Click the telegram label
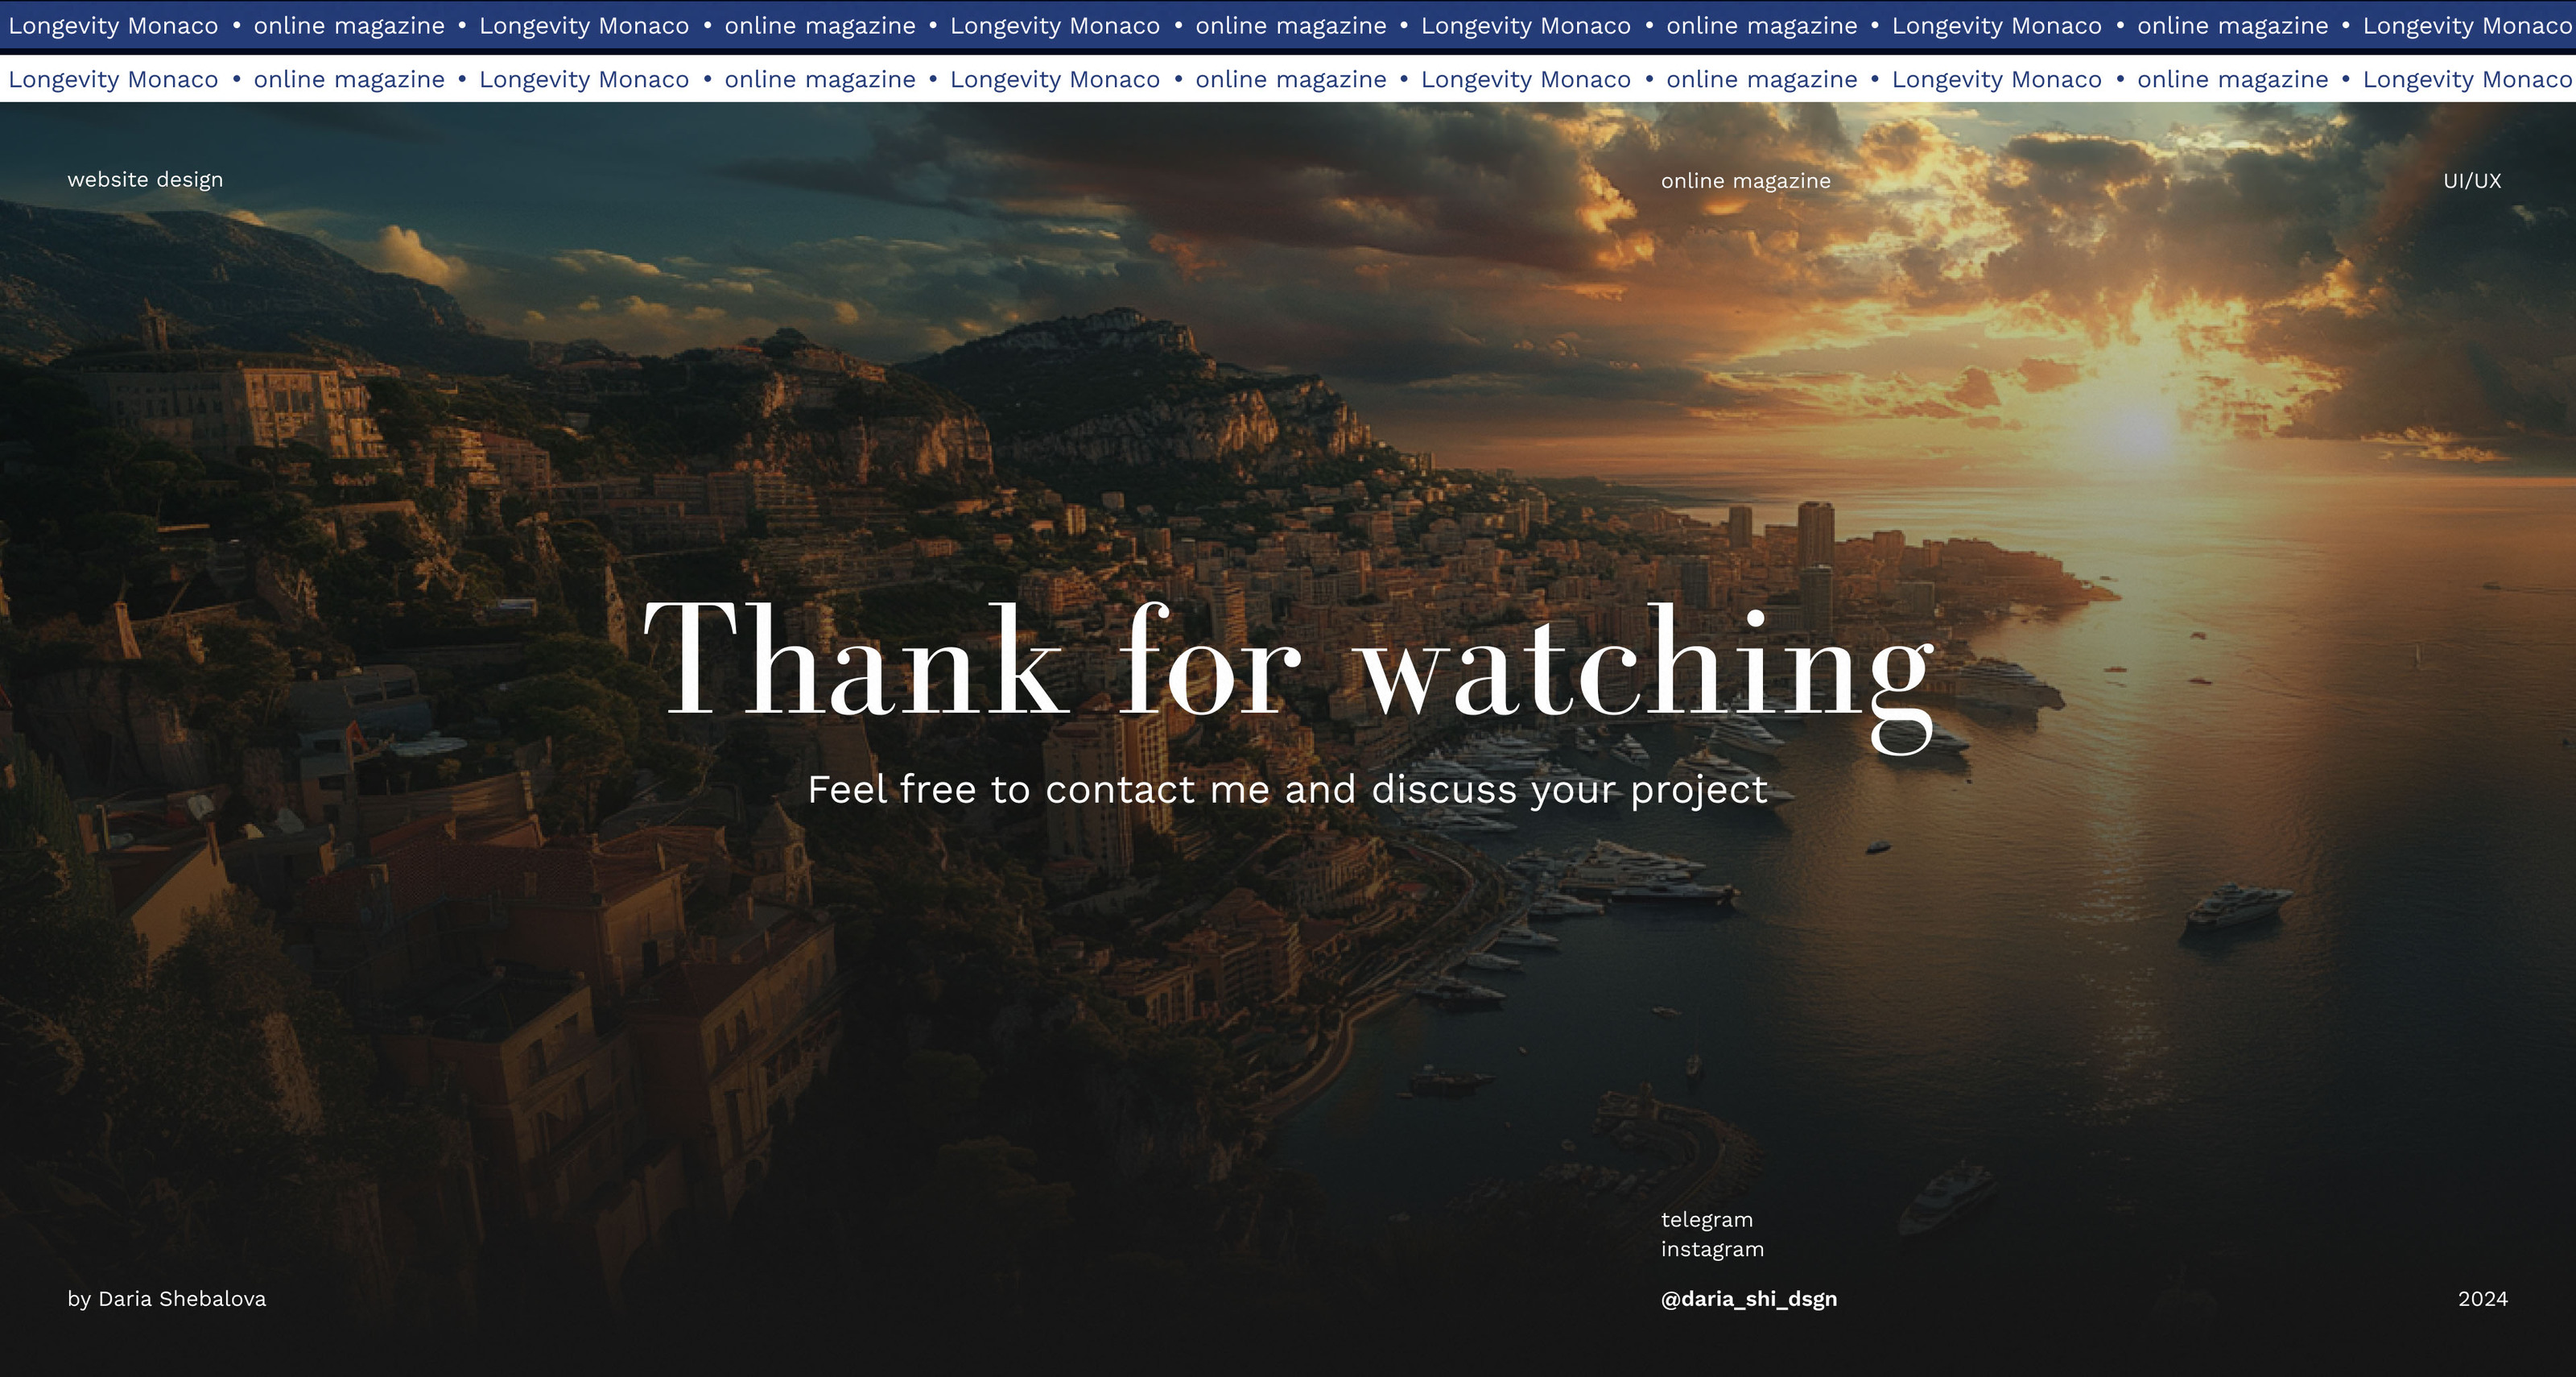The width and height of the screenshot is (2576, 1377). [1706, 1219]
